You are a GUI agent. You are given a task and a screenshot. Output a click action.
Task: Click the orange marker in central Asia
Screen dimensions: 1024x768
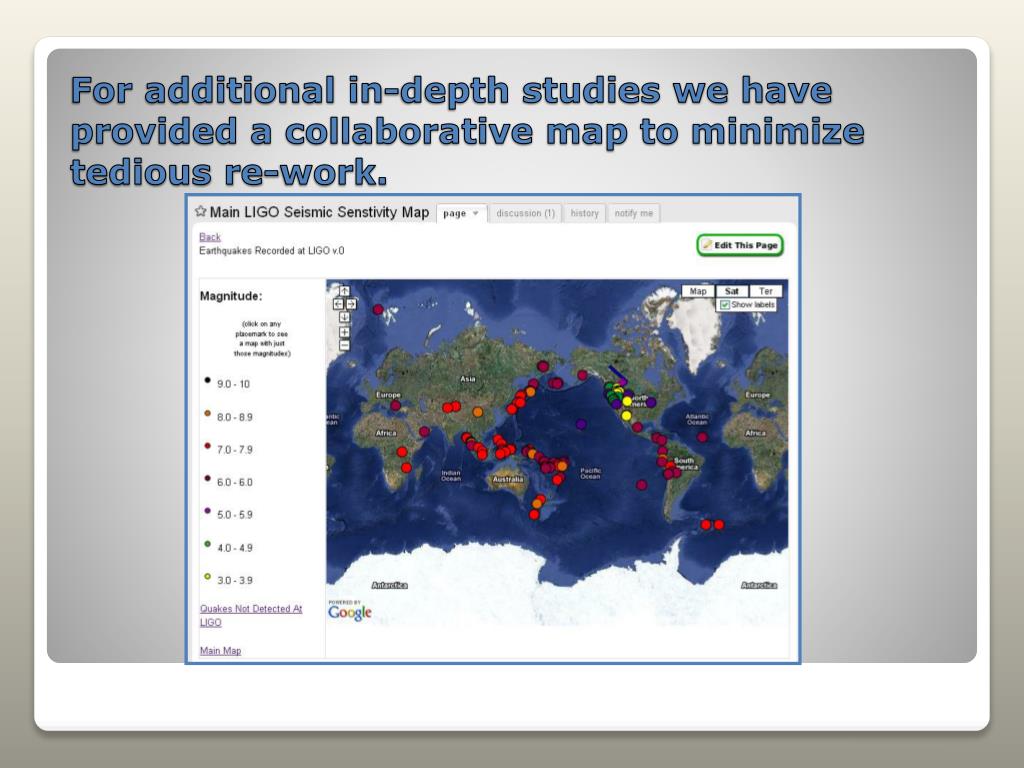(x=478, y=412)
